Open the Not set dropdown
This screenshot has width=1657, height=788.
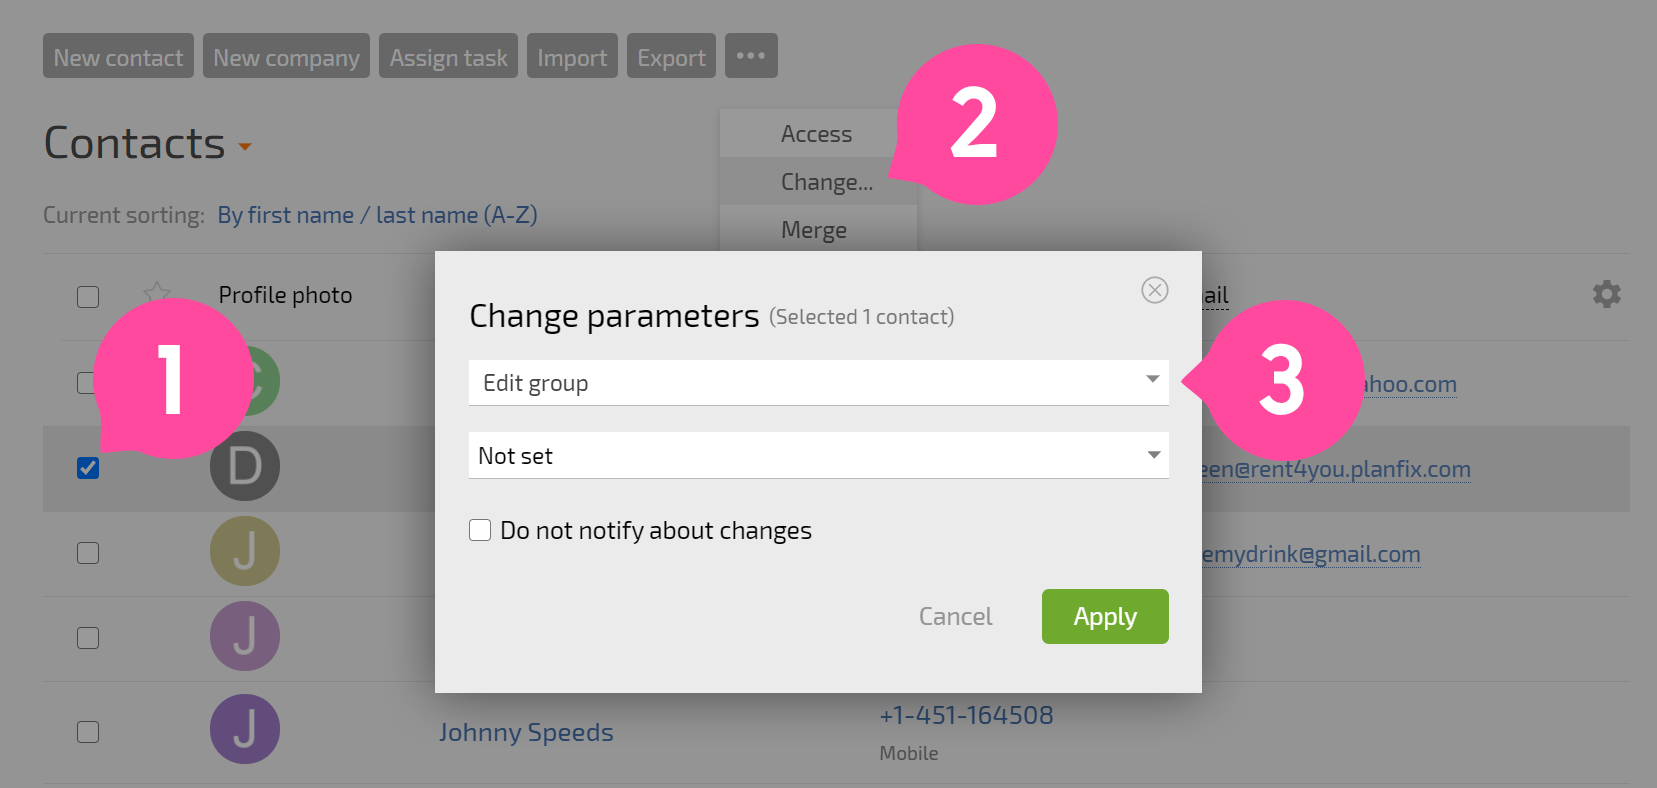tap(818, 455)
